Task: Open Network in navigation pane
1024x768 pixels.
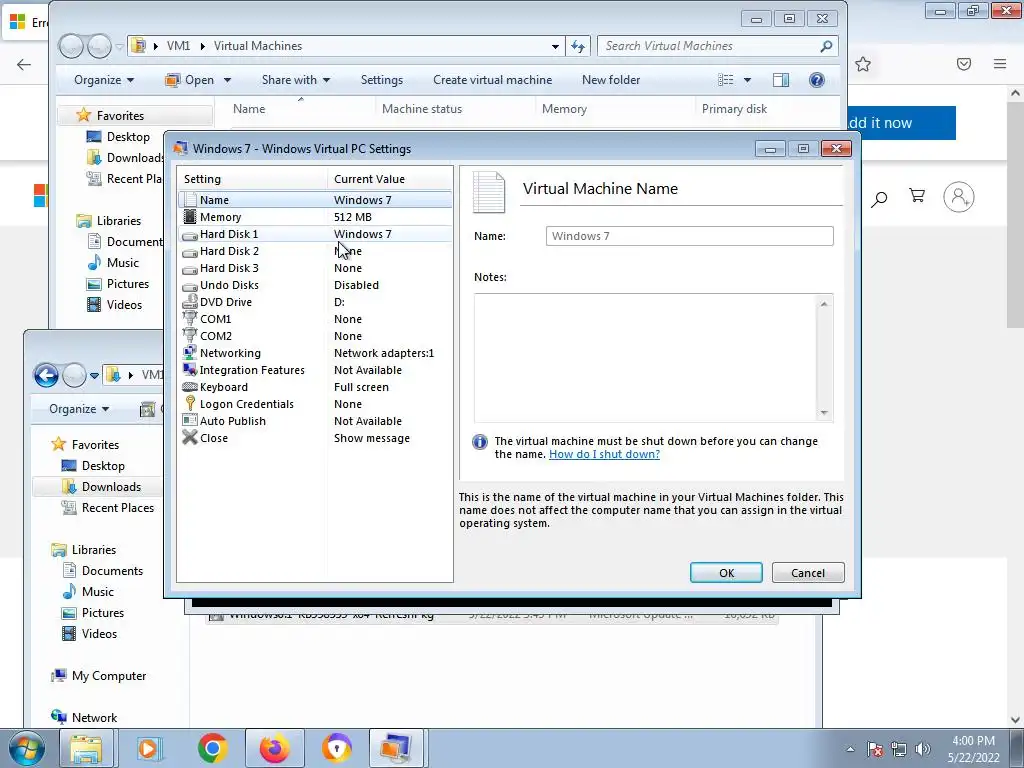Action: click(x=84, y=718)
